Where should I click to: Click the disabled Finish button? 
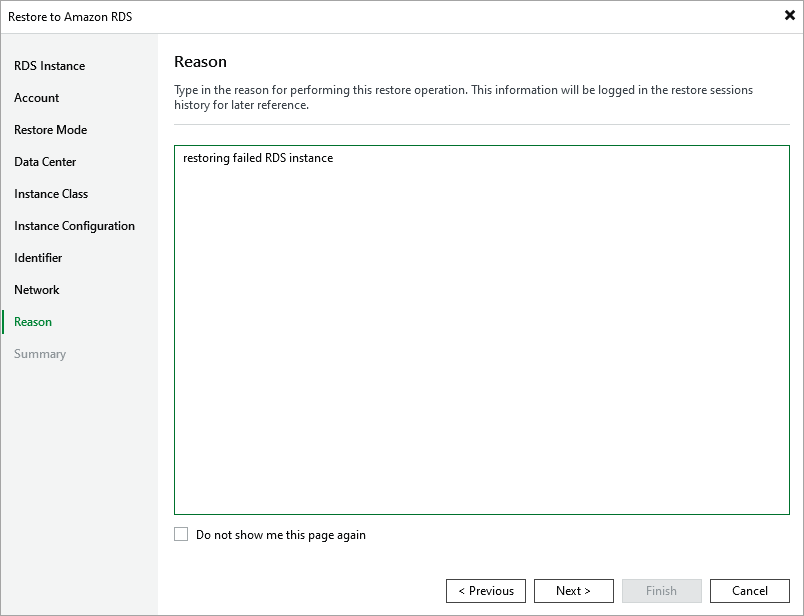point(661,591)
